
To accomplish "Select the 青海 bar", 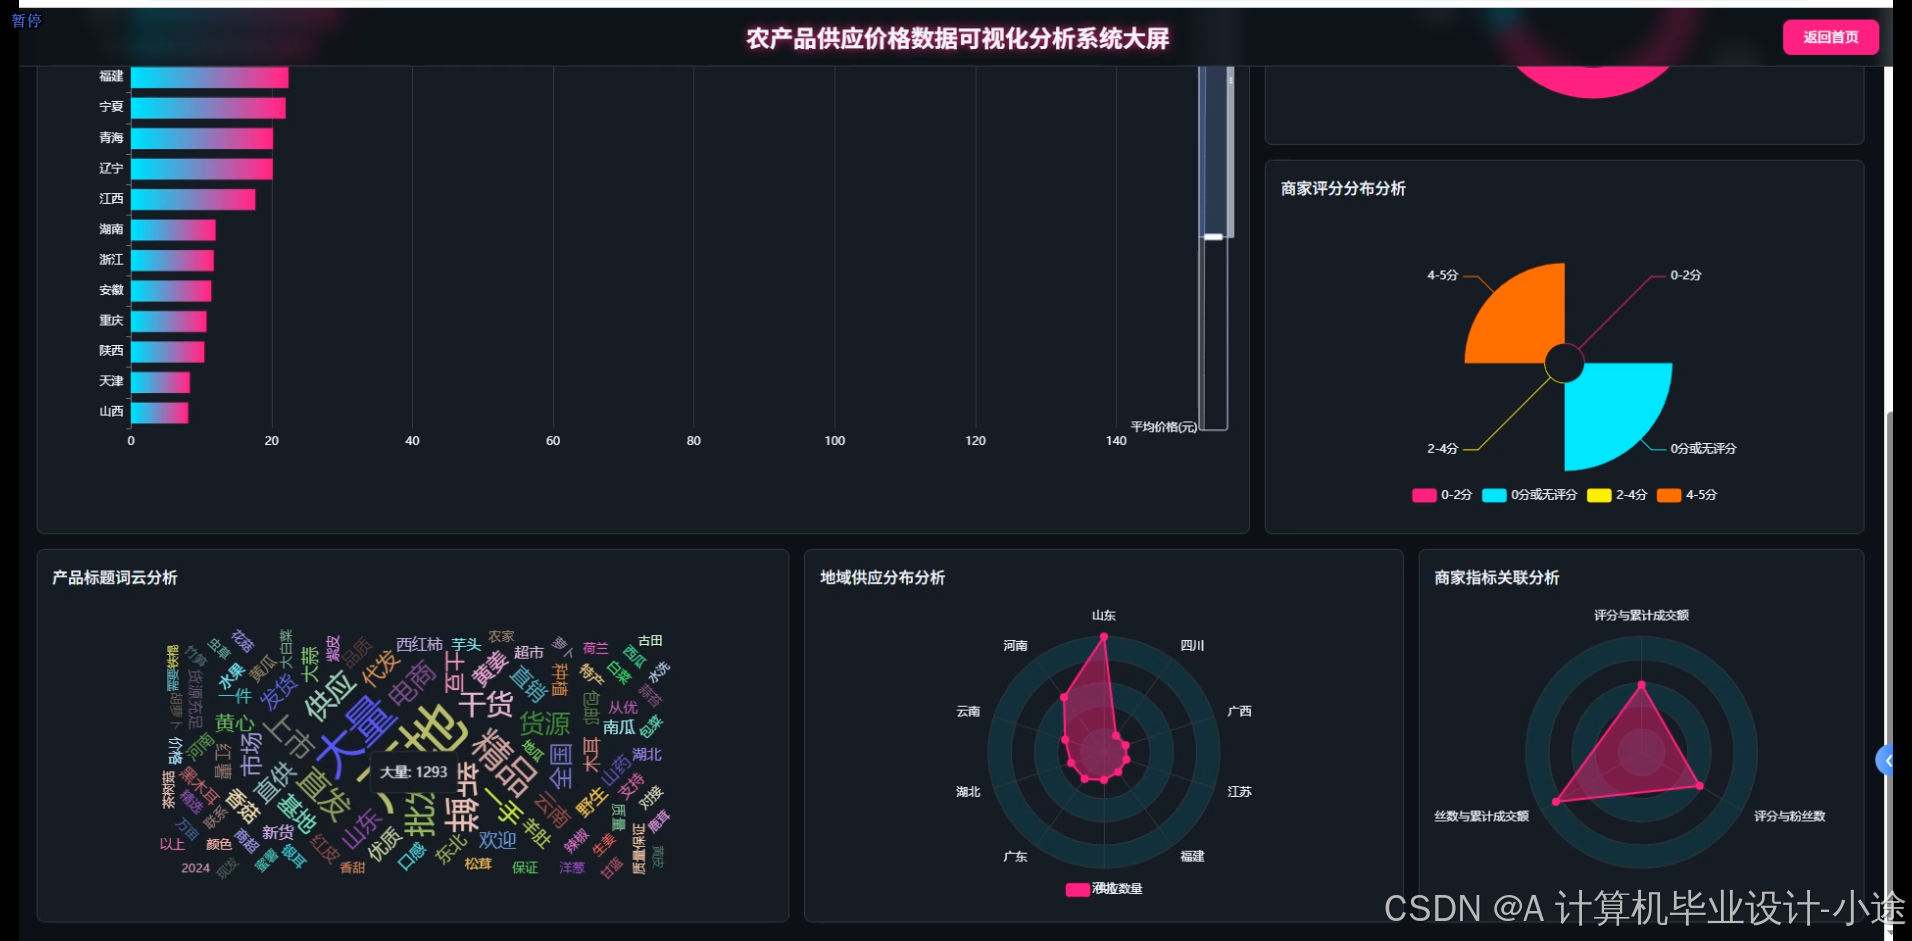I will pyautogui.click(x=202, y=138).
